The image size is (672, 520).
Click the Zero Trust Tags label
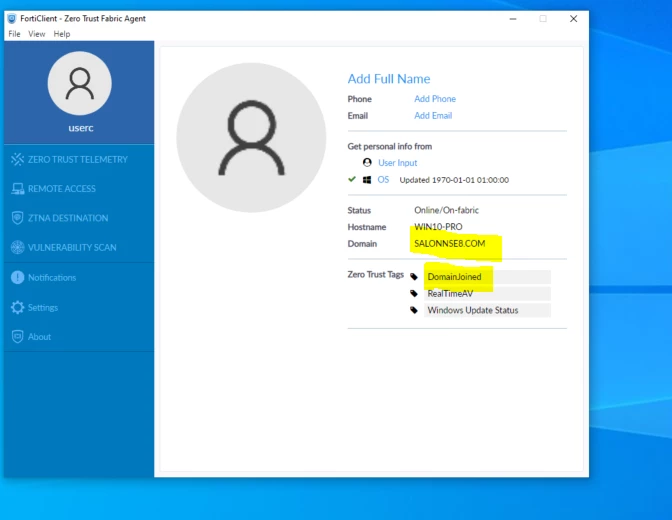tap(375, 274)
